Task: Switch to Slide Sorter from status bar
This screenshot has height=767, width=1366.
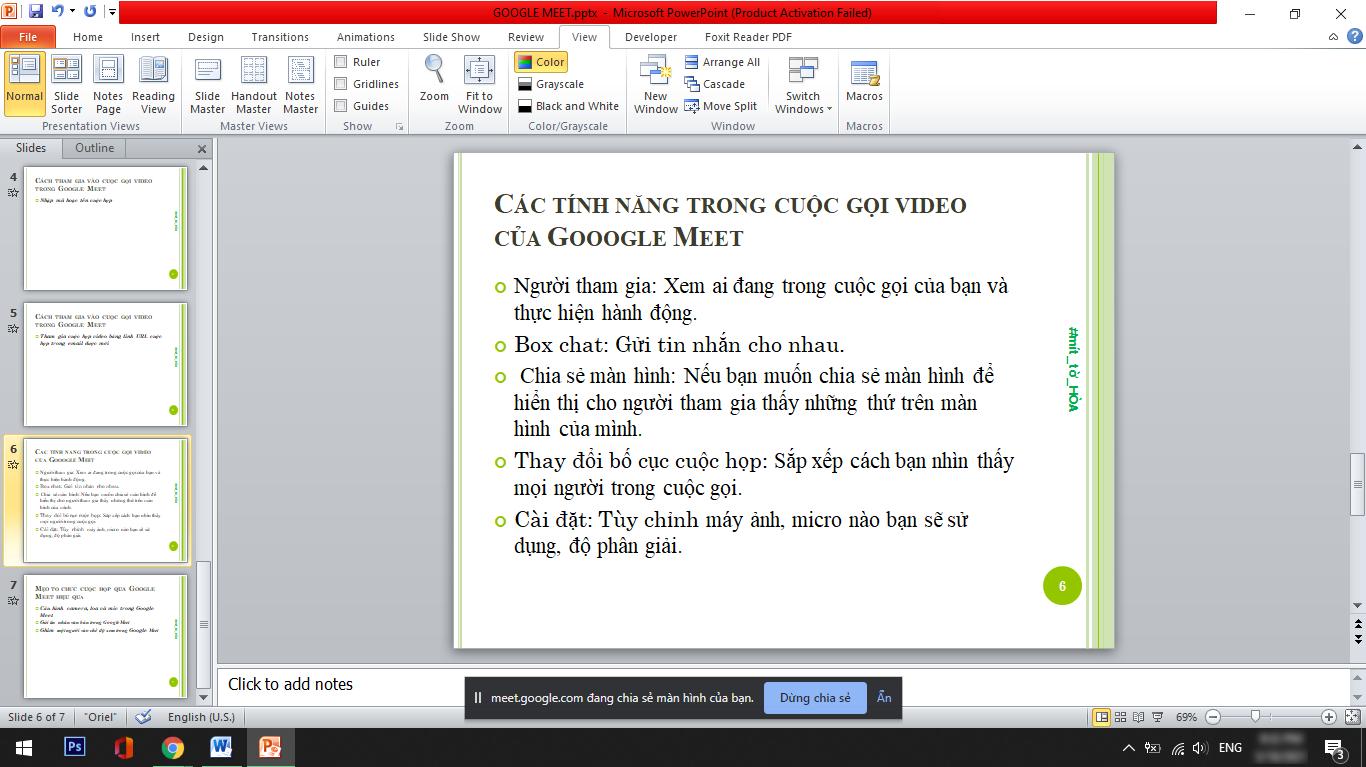Action: click(1120, 717)
